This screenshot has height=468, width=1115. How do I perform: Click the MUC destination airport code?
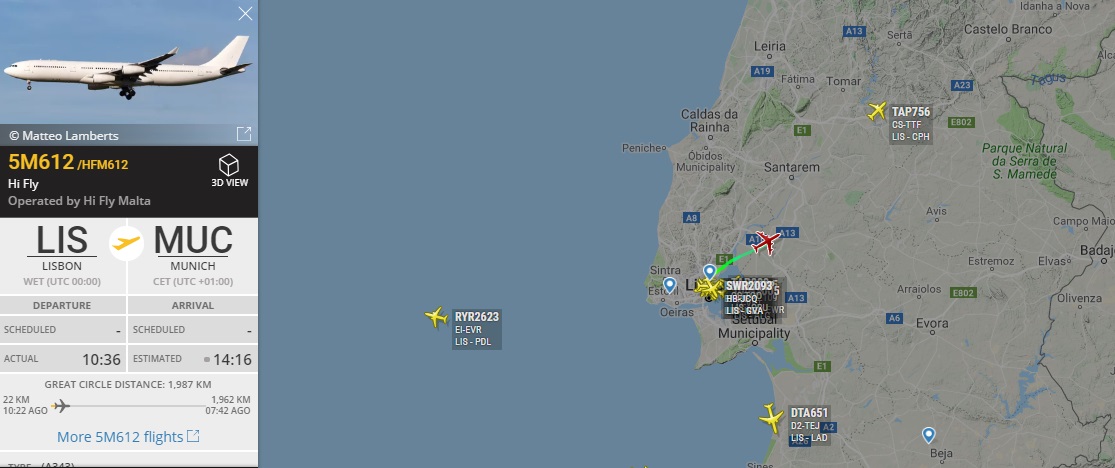[193, 240]
